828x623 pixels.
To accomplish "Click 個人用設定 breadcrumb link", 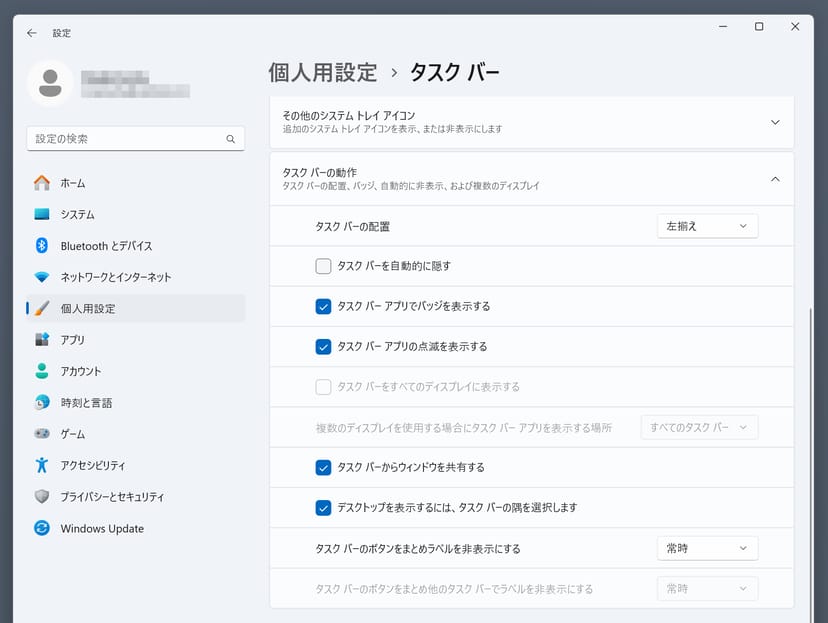I will tap(323, 72).
